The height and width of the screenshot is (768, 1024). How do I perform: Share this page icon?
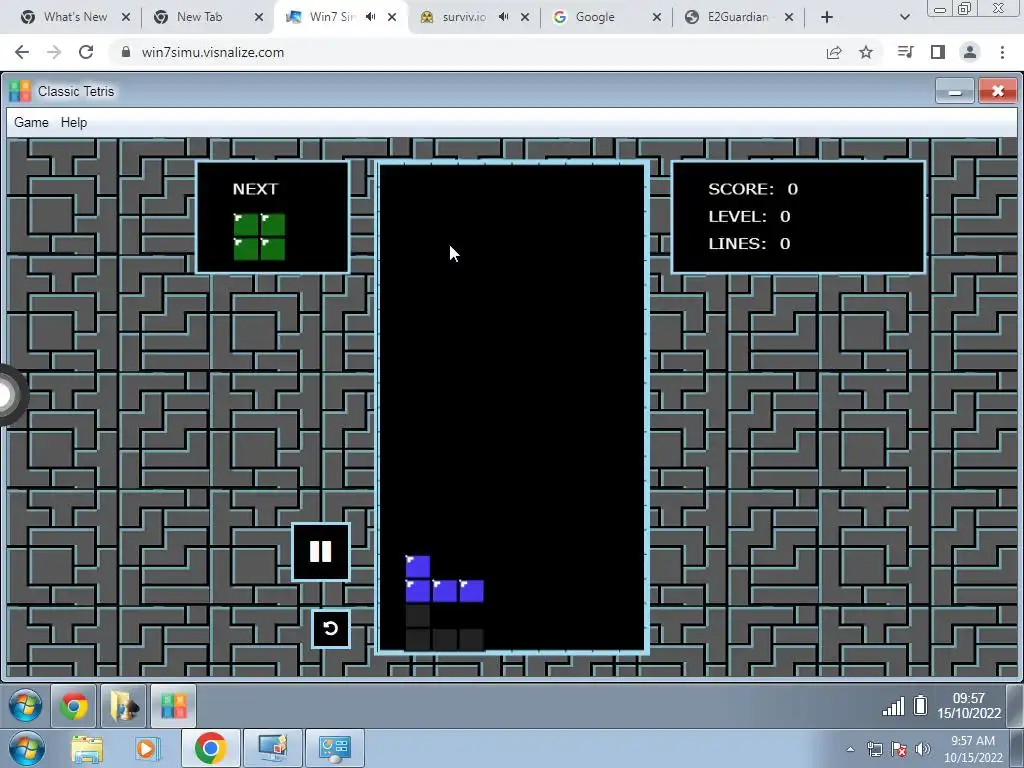[834, 52]
